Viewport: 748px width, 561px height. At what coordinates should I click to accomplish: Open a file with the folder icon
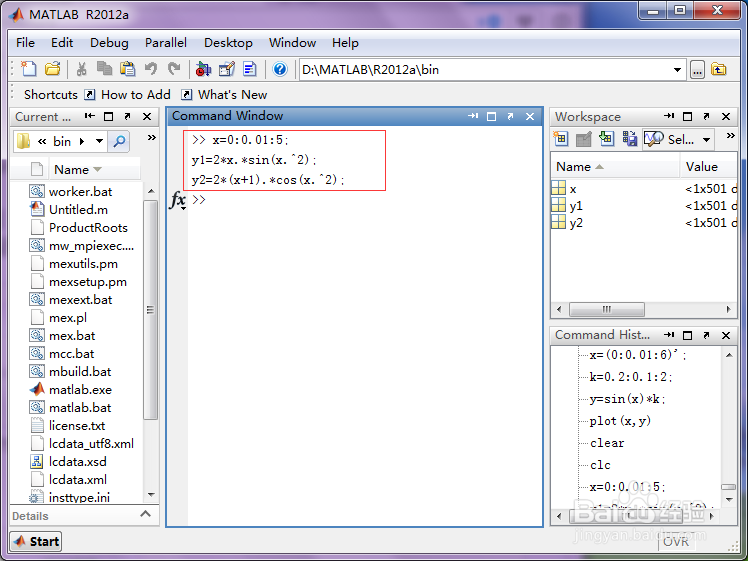click(52, 70)
